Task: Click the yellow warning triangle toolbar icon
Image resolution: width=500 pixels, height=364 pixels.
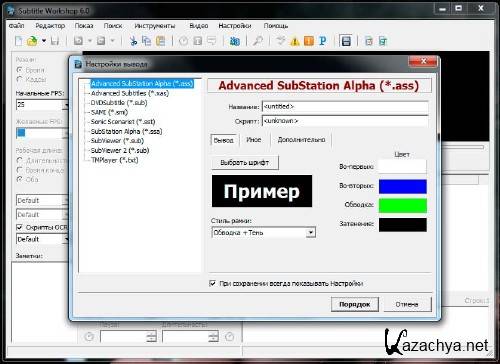Action: point(295,41)
